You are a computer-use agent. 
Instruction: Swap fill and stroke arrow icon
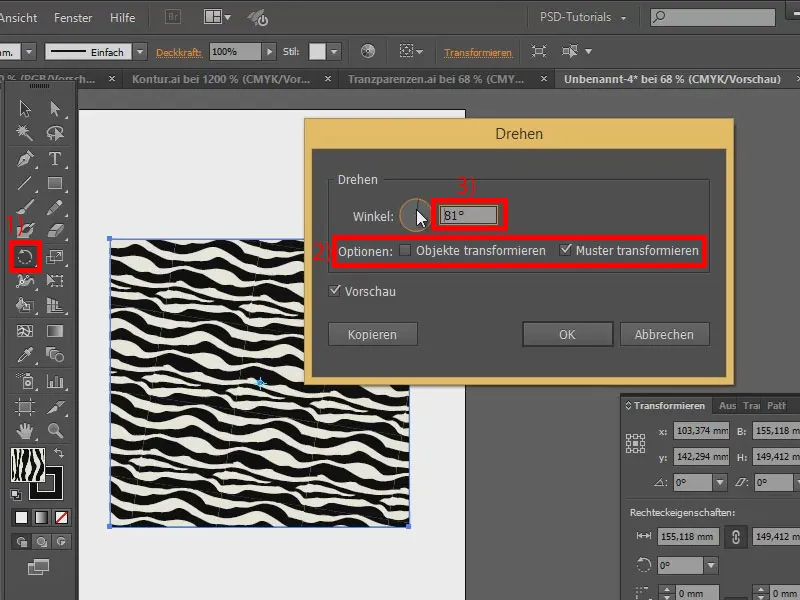(x=60, y=453)
